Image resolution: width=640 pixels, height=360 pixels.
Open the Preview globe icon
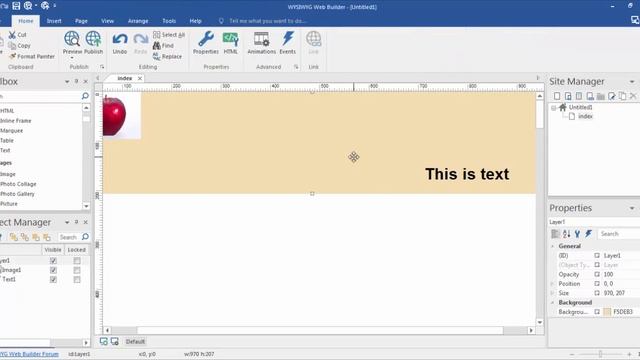tap(72, 39)
